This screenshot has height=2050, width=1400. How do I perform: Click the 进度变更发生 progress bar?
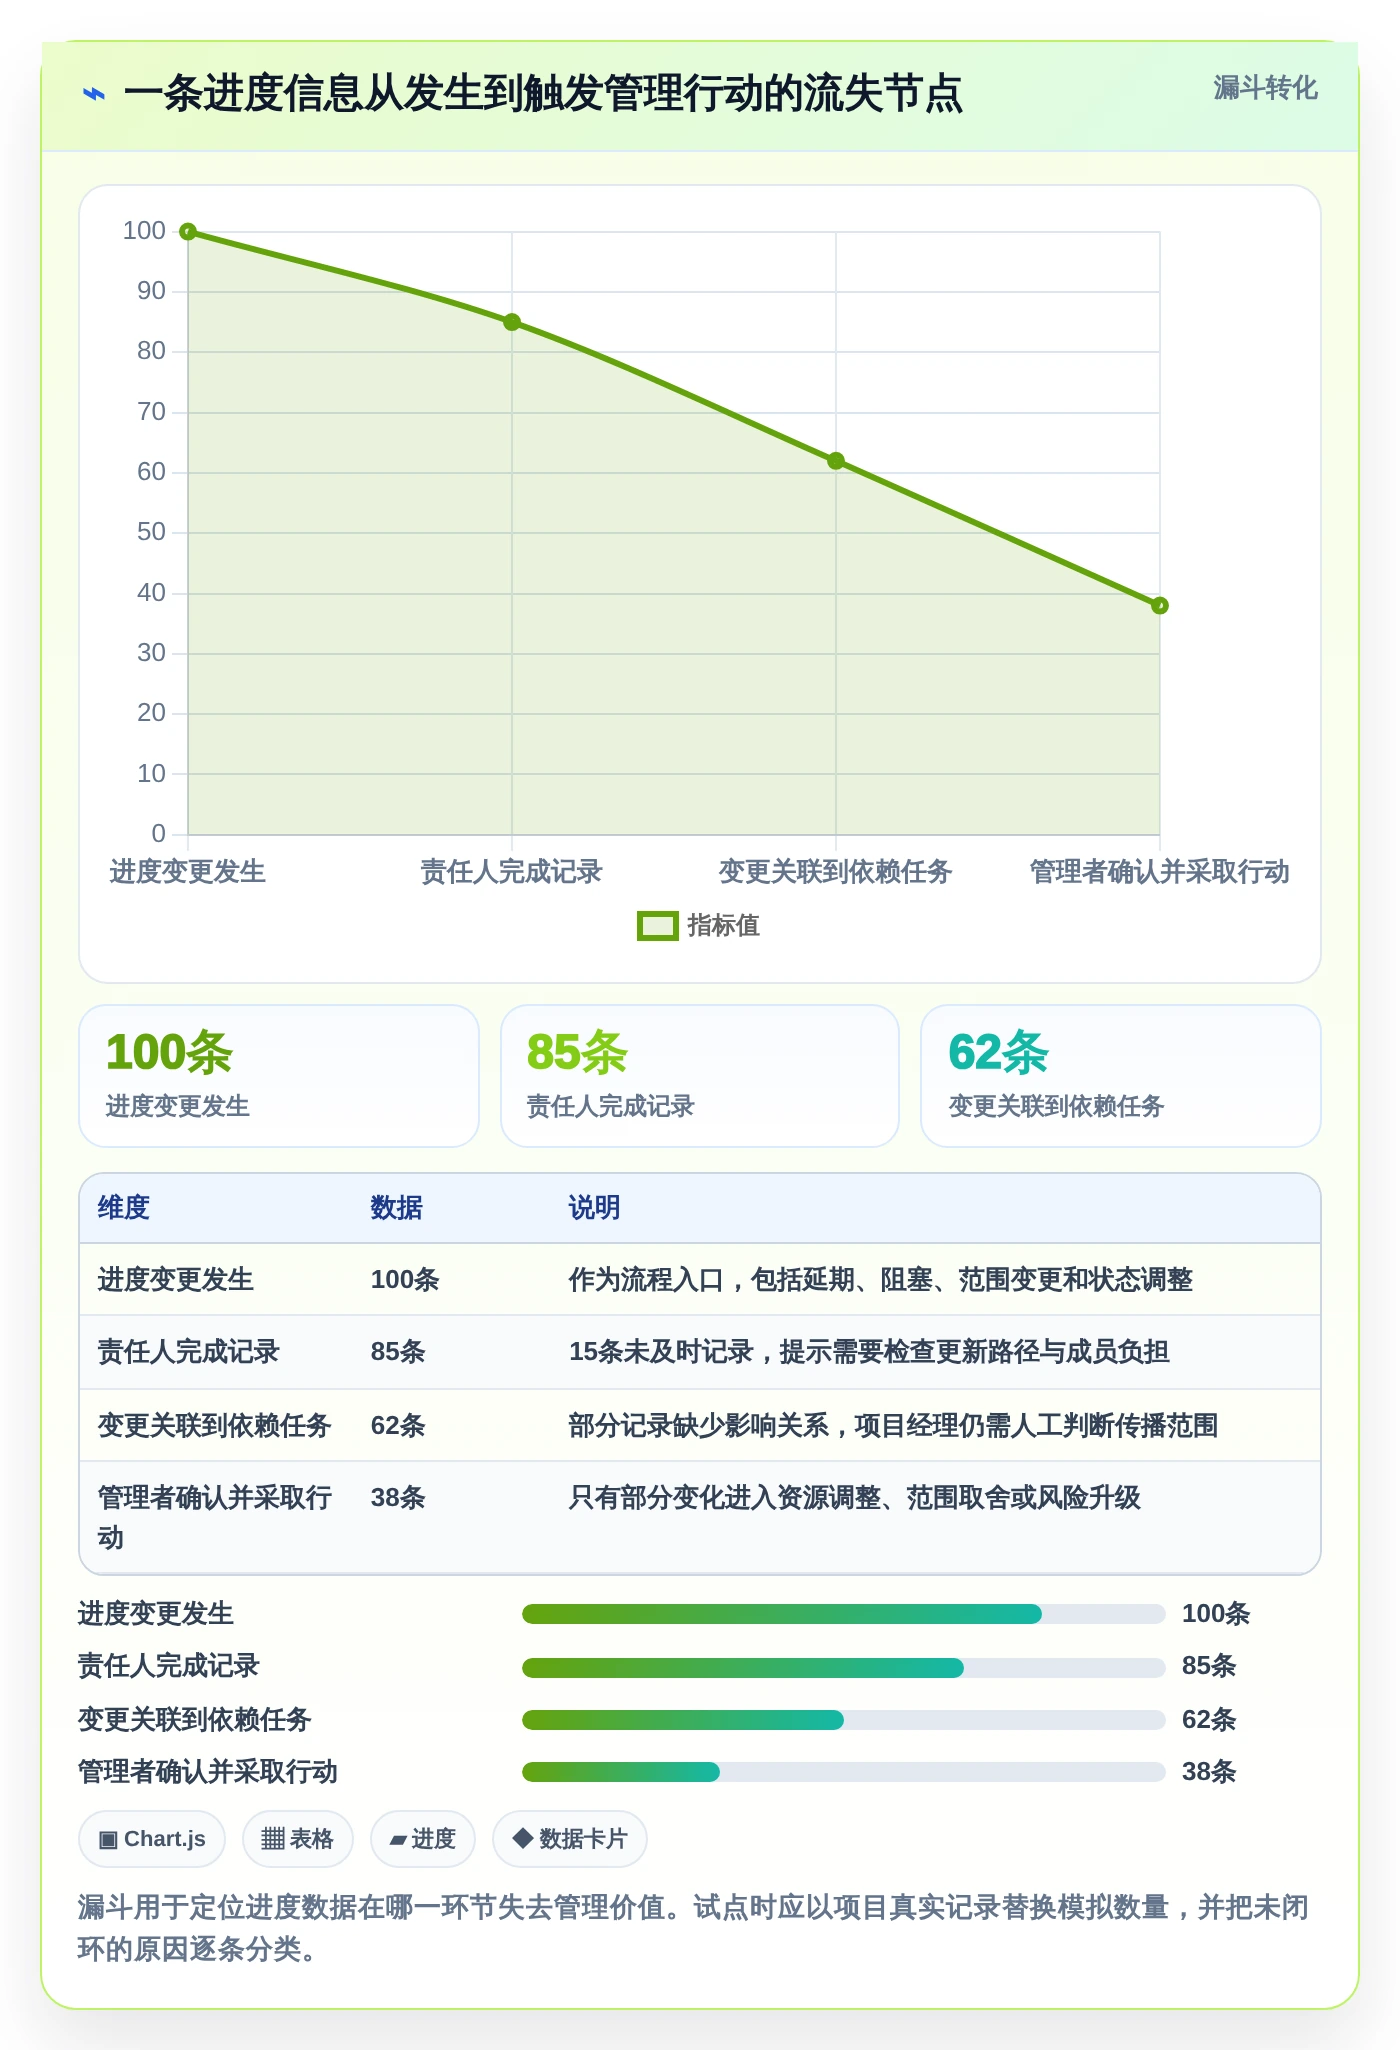(x=844, y=1614)
